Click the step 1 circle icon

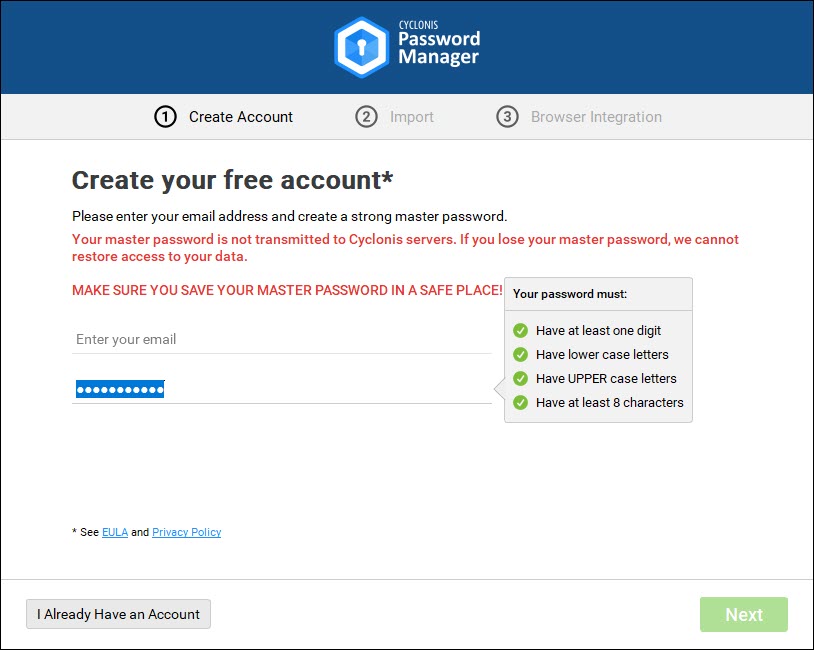coord(165,117)
